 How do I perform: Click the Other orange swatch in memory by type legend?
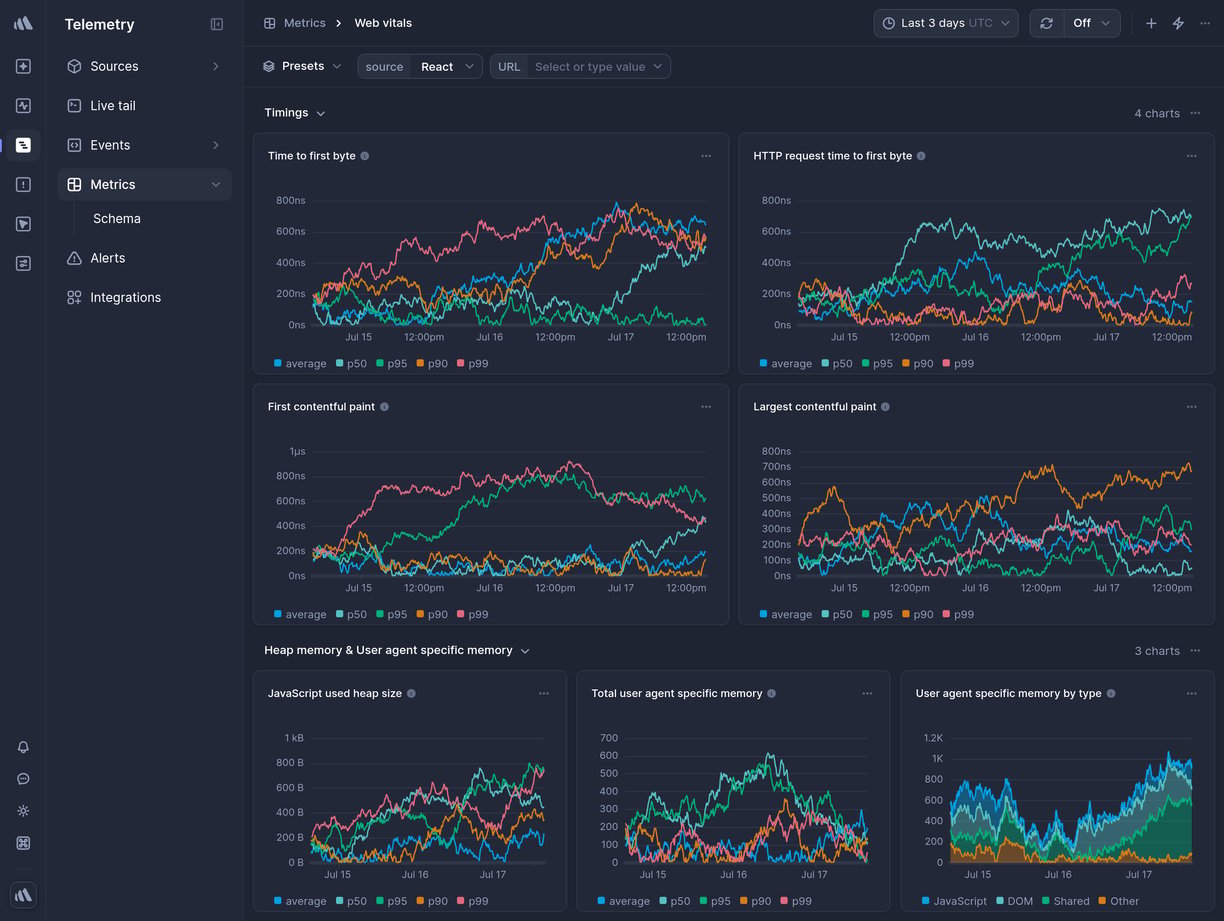(1101, 901)
